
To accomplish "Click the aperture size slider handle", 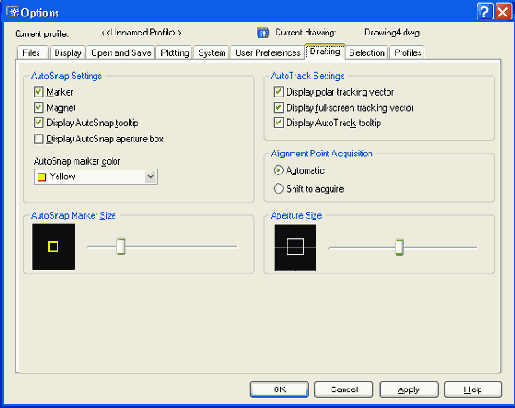I will click(x=399, y=247).
